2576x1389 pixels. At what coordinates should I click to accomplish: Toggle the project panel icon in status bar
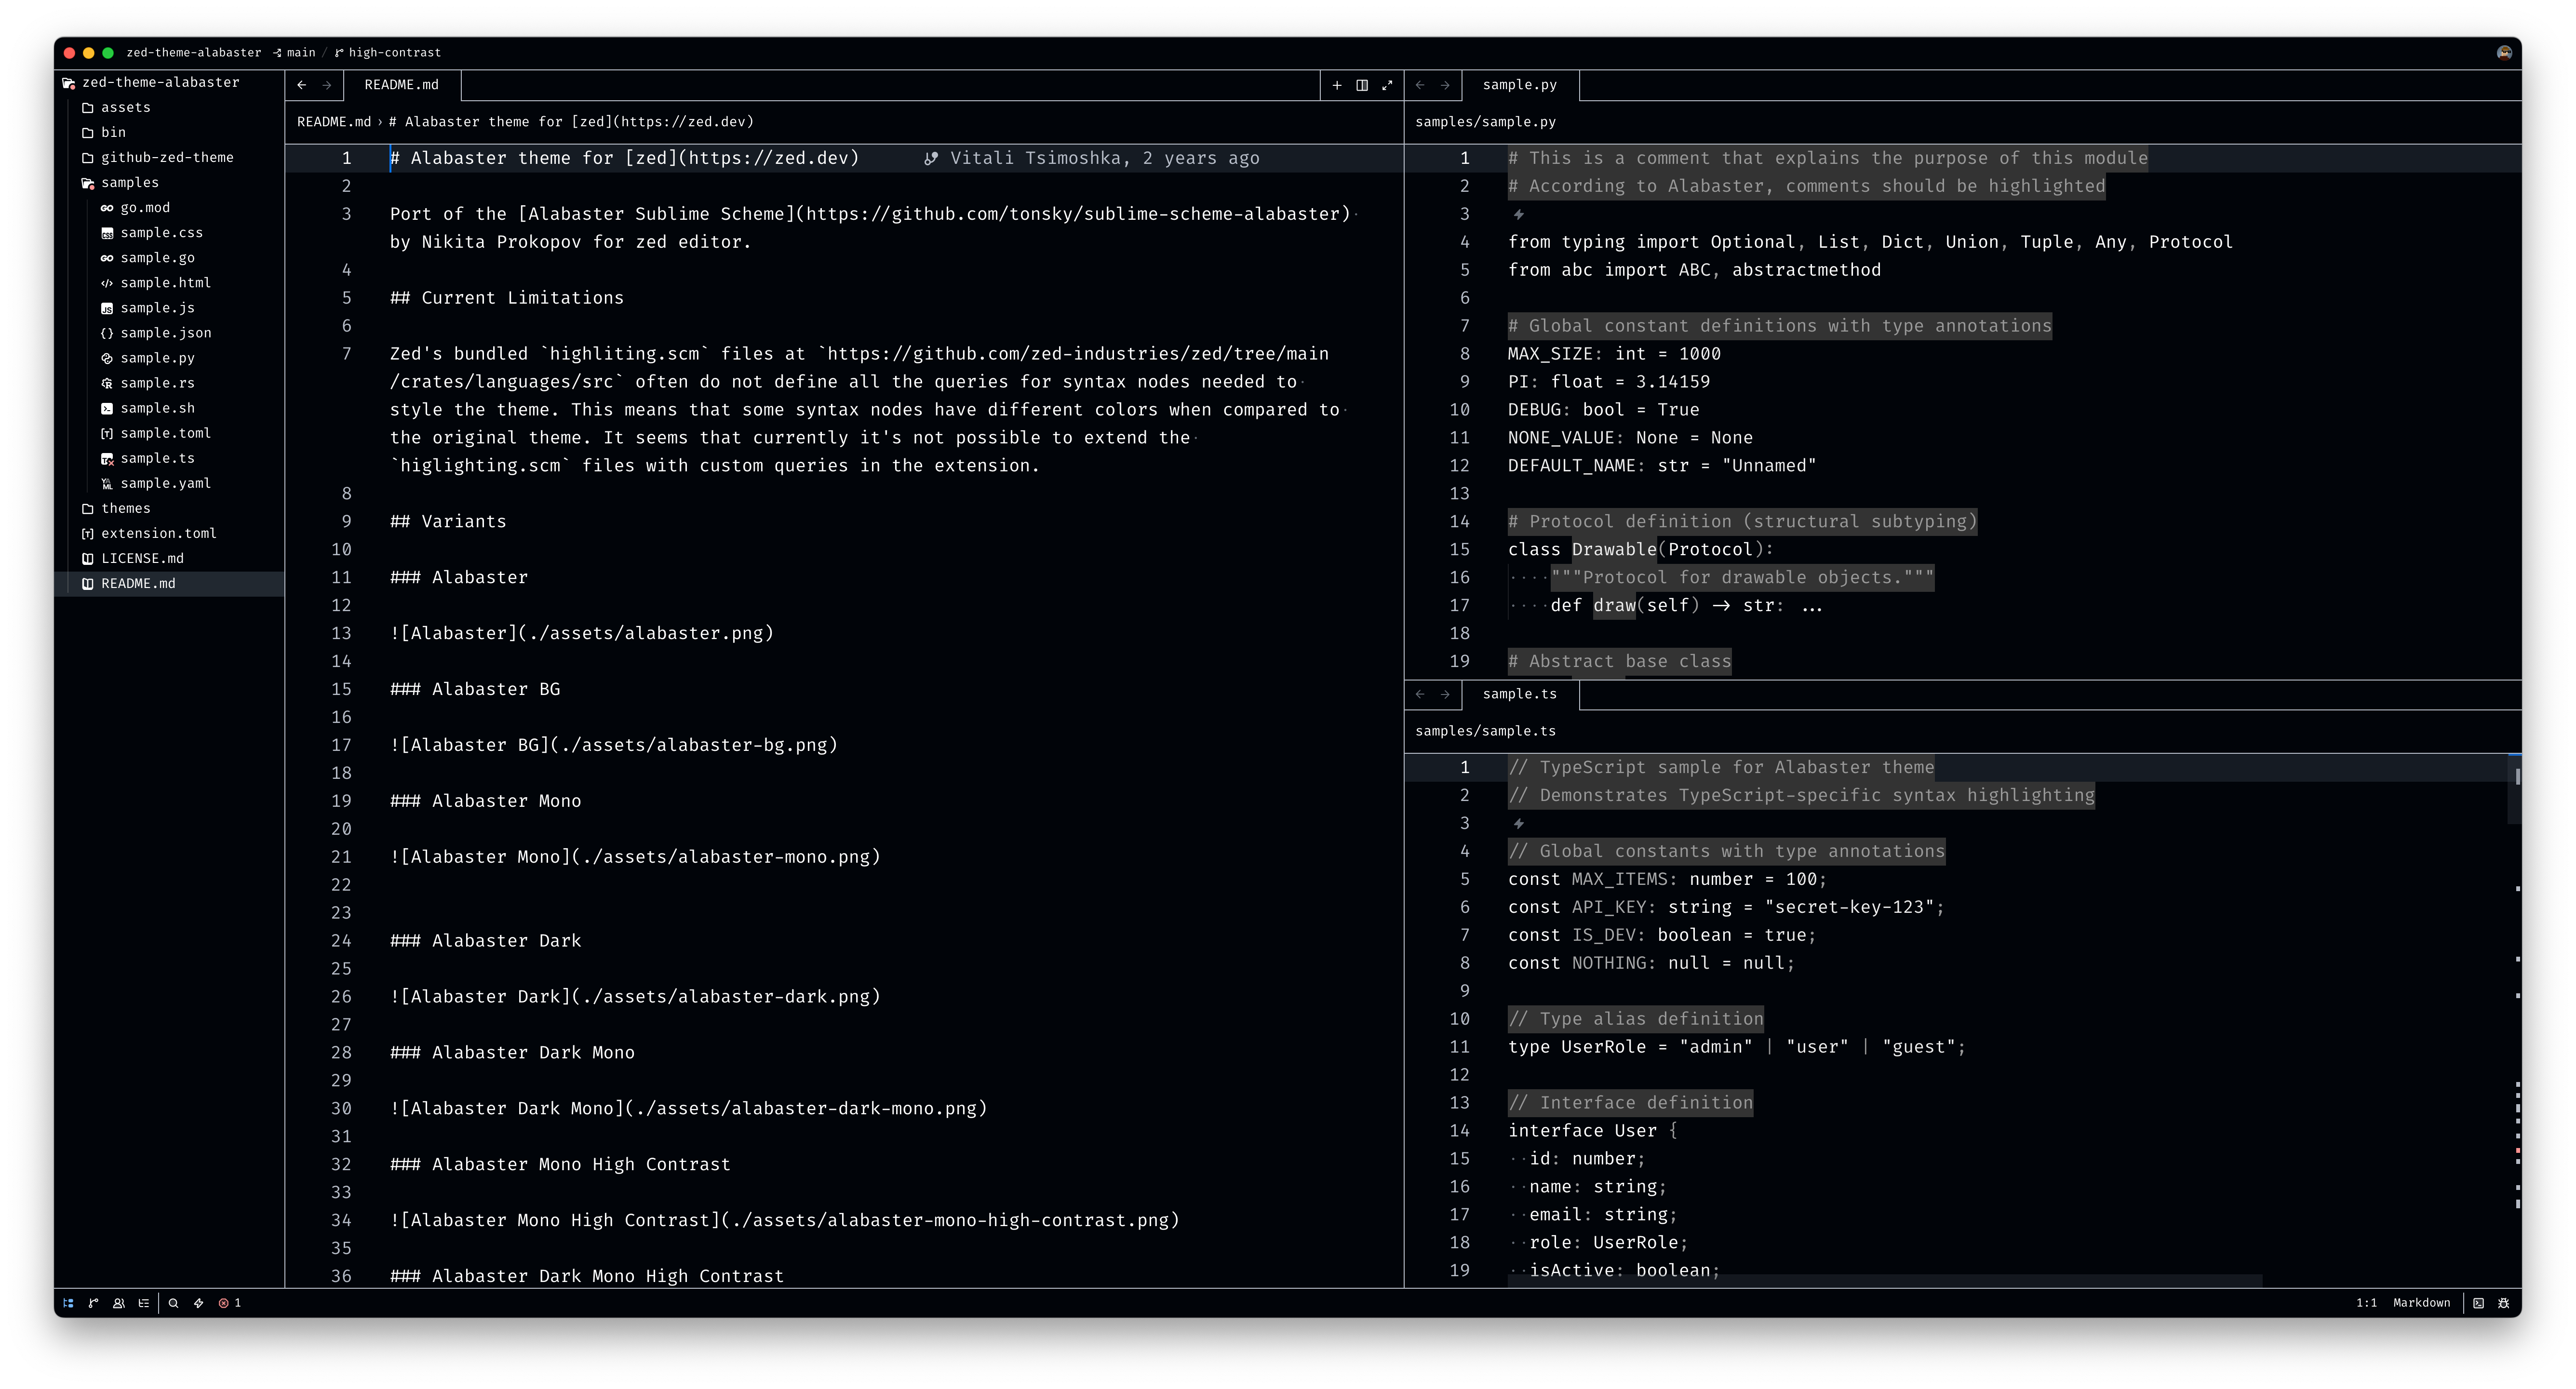[68, 1303]
